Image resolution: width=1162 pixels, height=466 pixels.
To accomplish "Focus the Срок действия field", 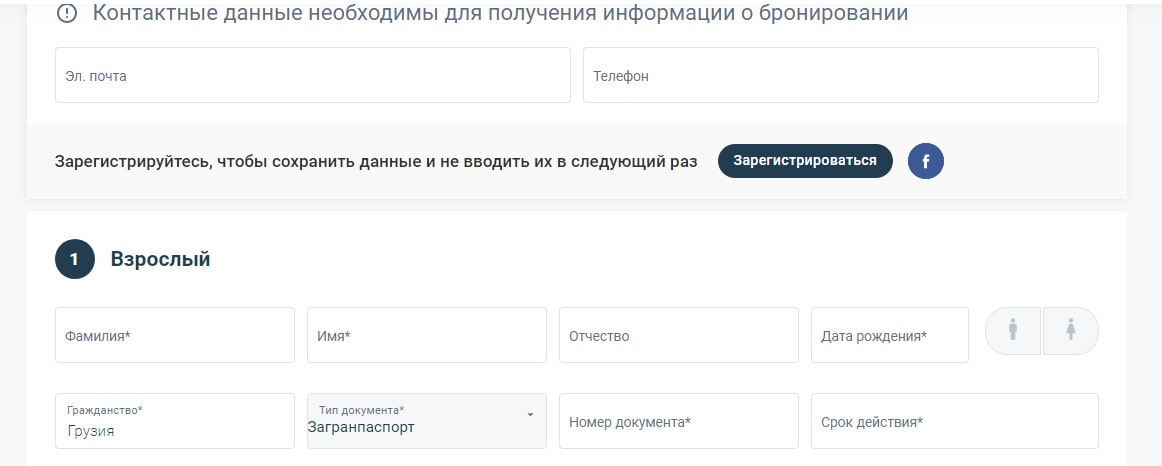I will (x=954, y=421).
